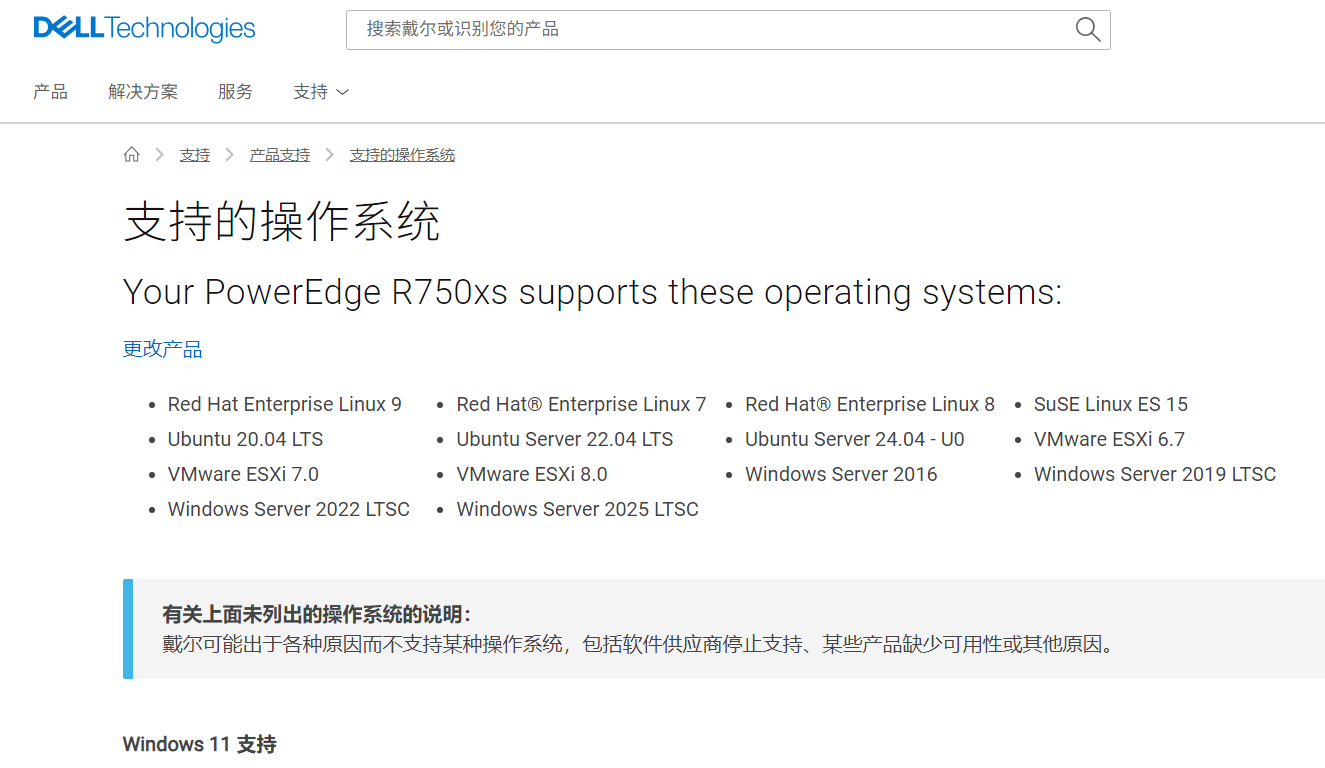
Task: Select Ubuntu Server 24.04 - U0 entry
Action: pos(855,440)
